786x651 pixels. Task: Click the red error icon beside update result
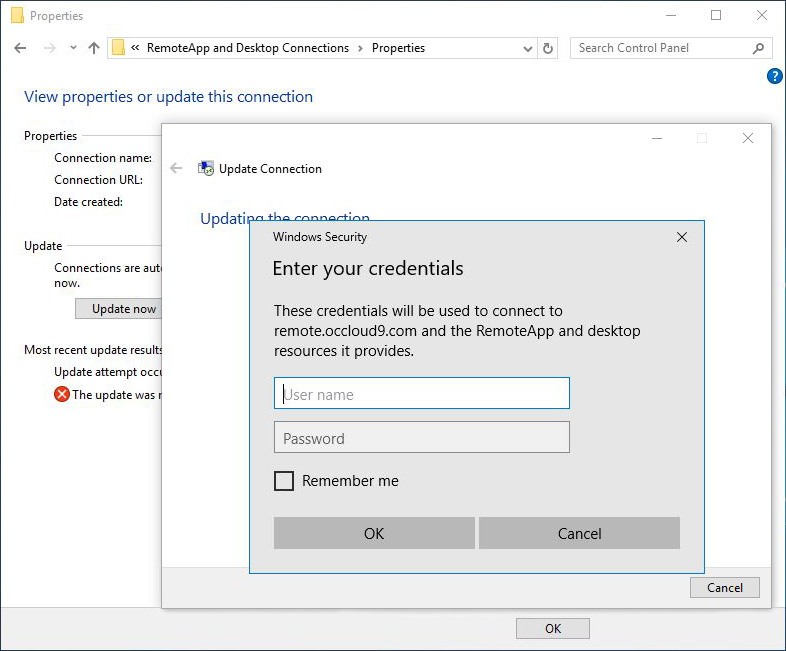62,394
